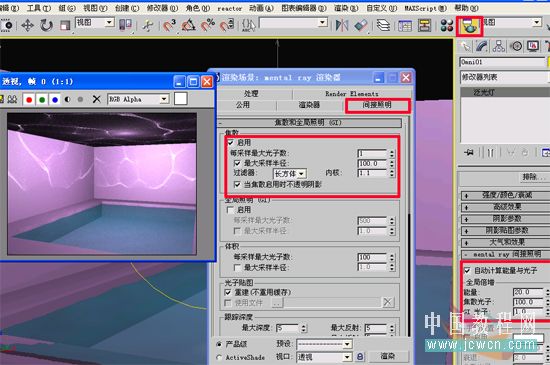Enable blue channel in render frame window
Screen dimensions: 550x365
(x=55, y=100)
